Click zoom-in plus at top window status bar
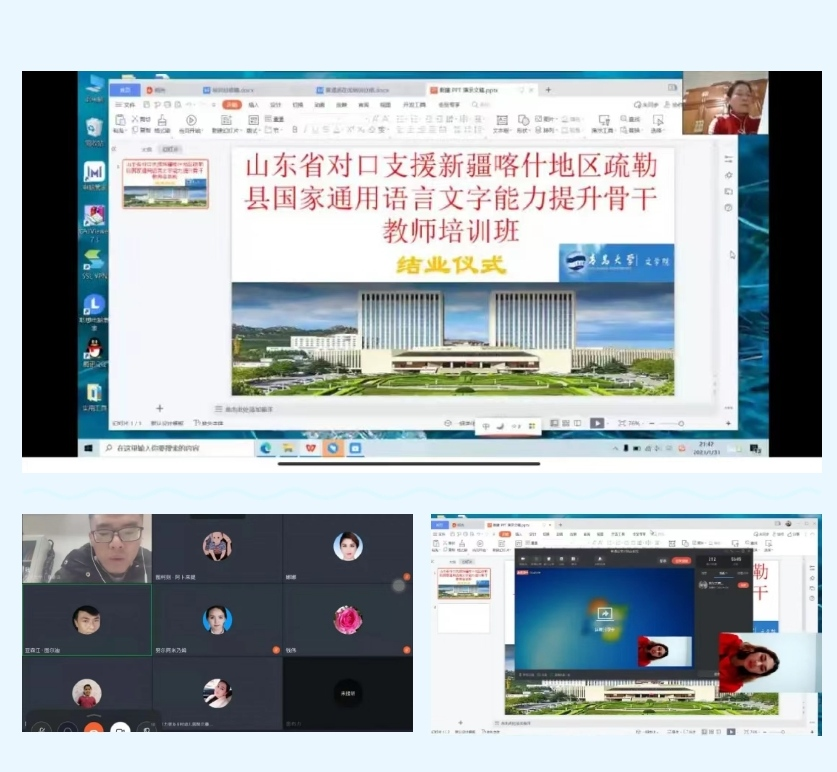The height and width of the screenshot is (772, 837). tap(728, 423)
